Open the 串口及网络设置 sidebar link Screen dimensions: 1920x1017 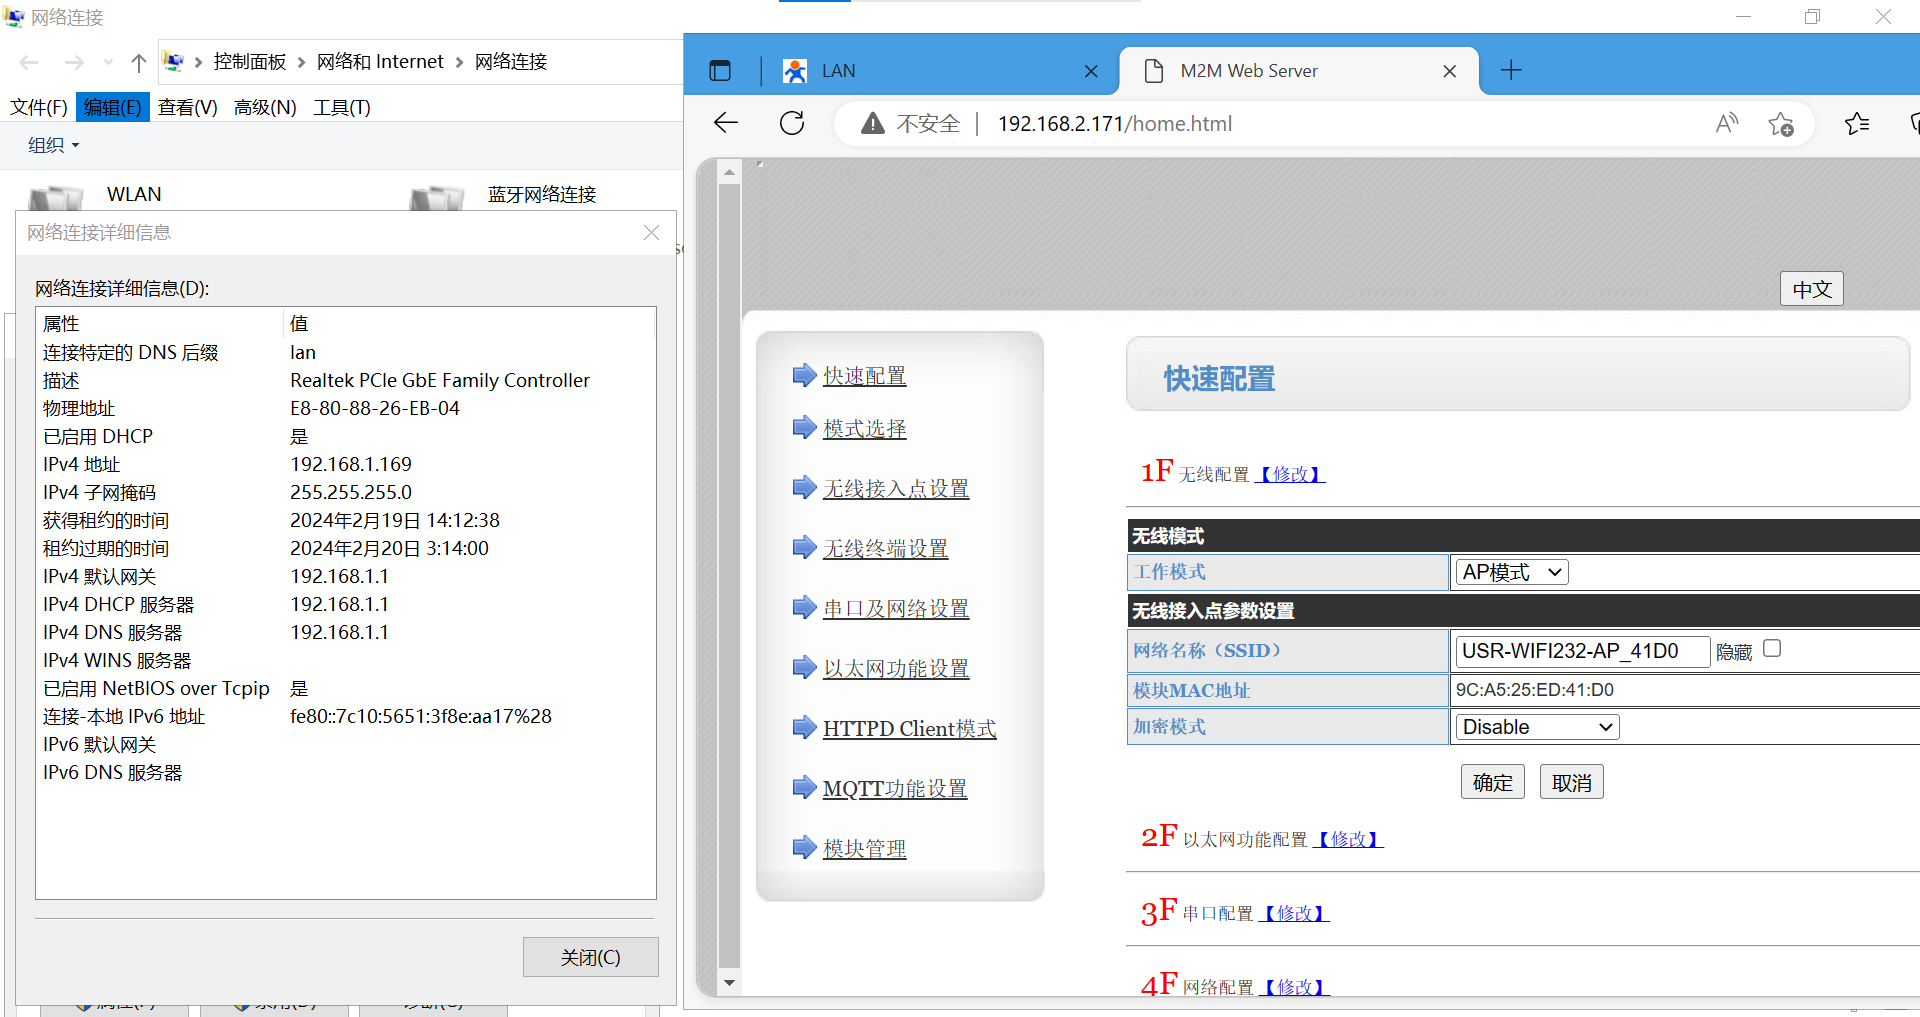[896, 609]
